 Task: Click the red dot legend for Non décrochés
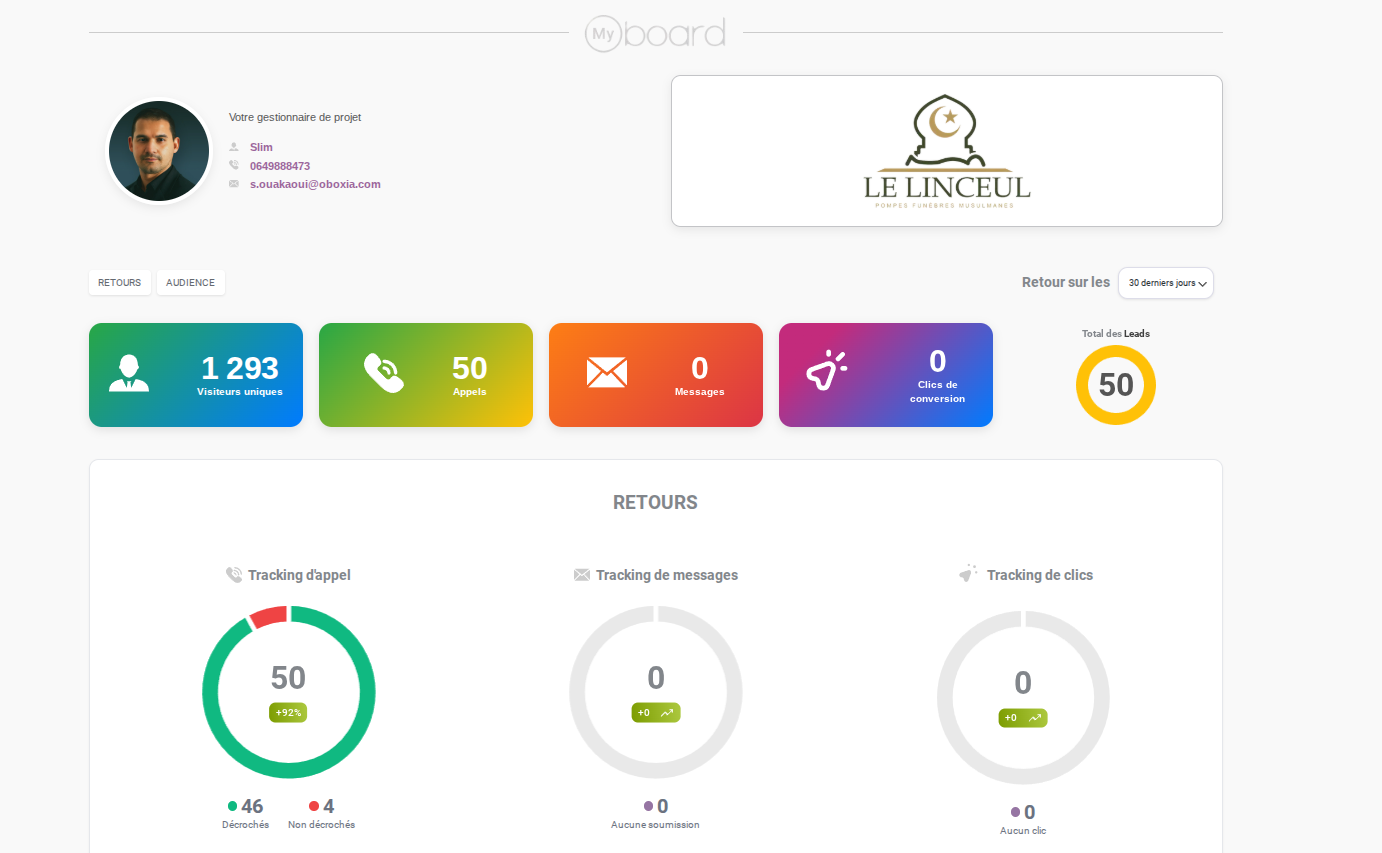[314, 806]
